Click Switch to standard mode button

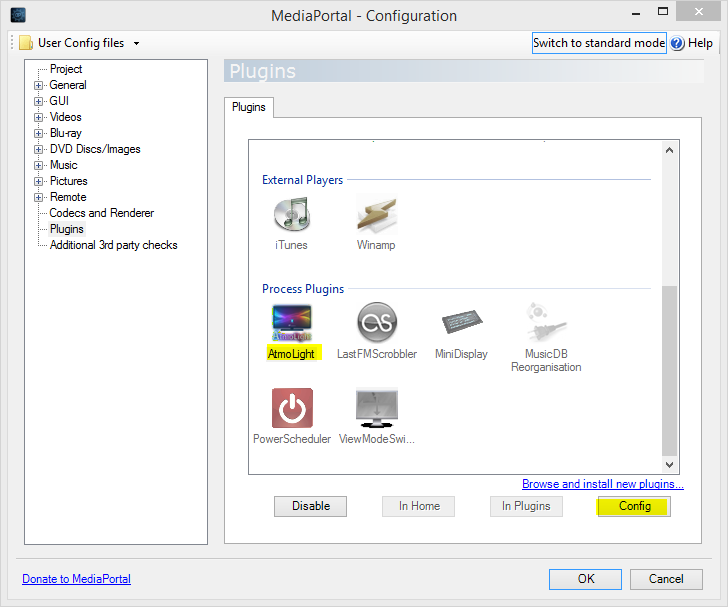click(x=599, y=43)
